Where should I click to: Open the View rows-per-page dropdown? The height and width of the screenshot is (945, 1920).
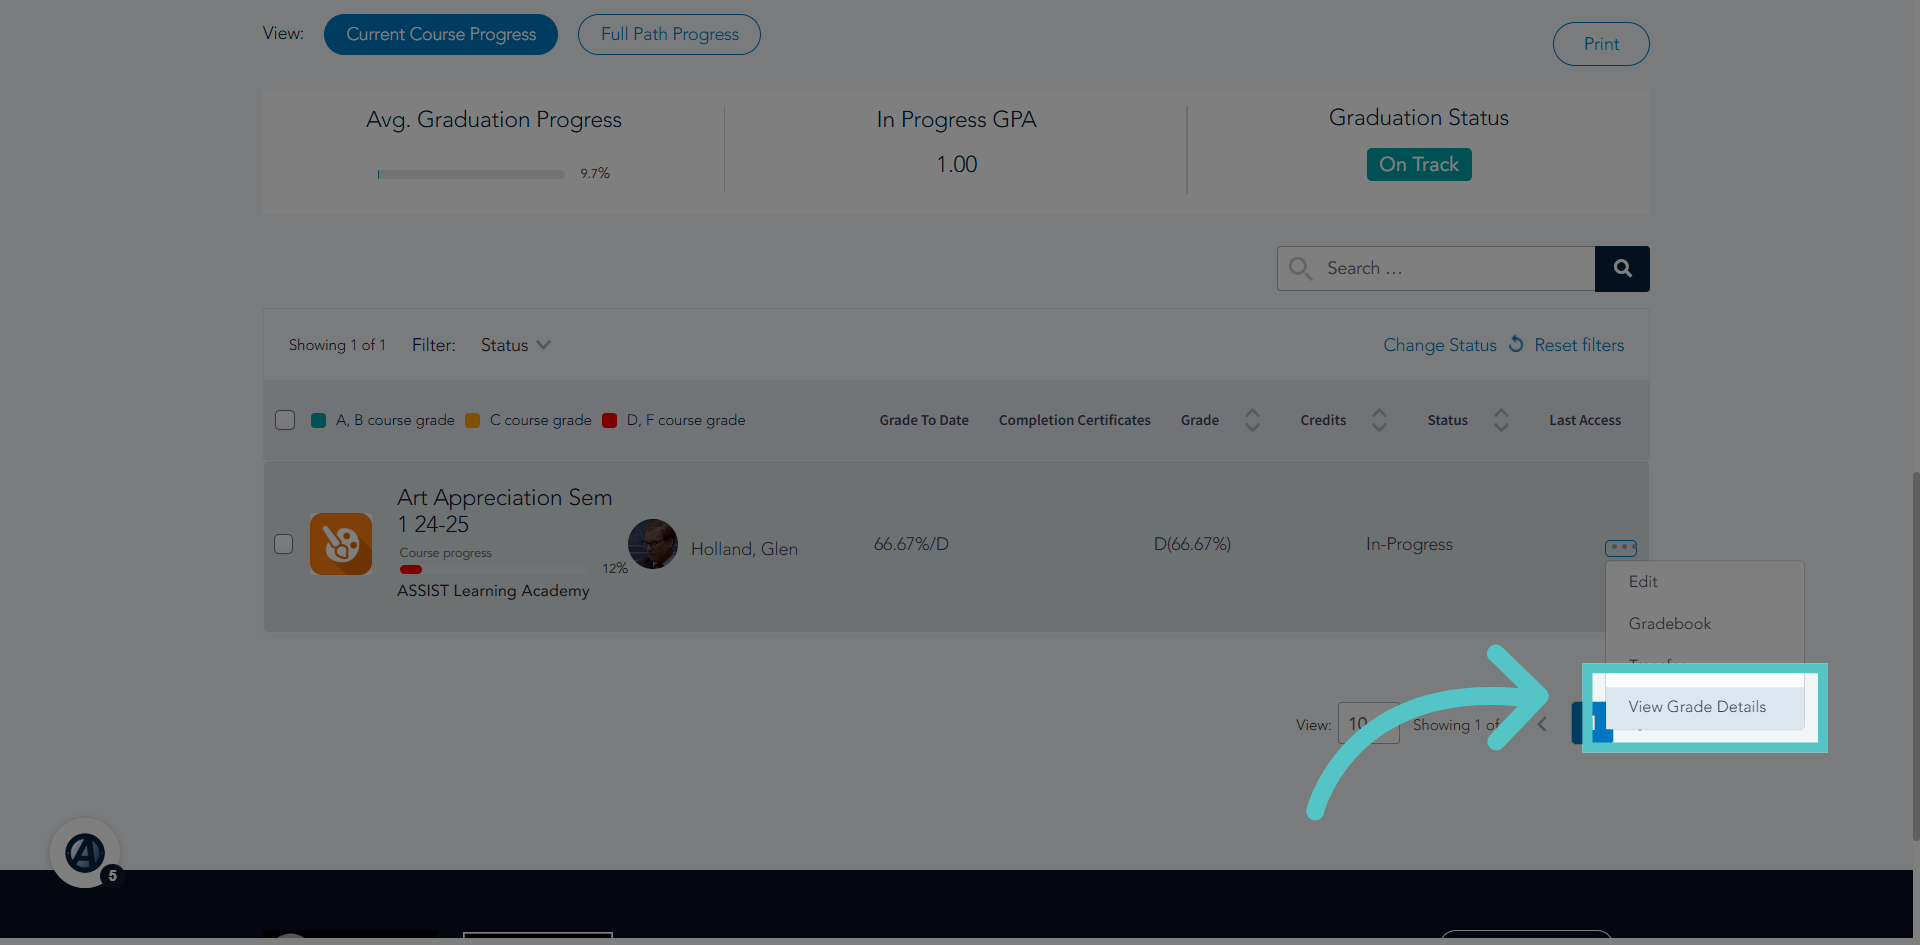[1368, 723]
